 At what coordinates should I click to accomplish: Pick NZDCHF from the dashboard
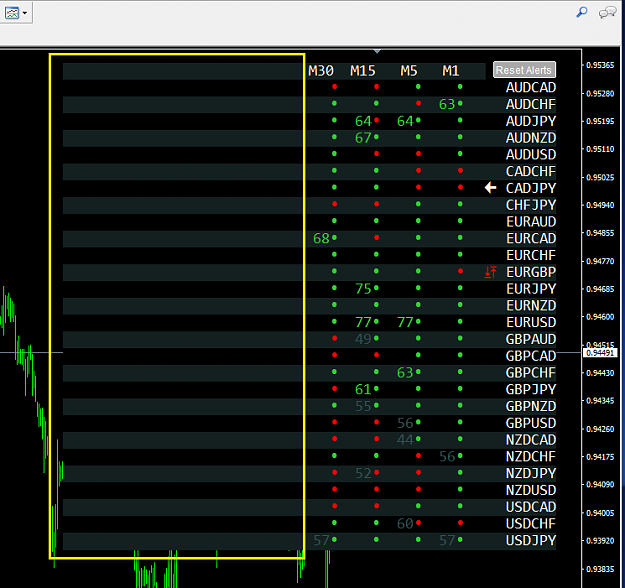pyautogui.click(x=531, y=456)
